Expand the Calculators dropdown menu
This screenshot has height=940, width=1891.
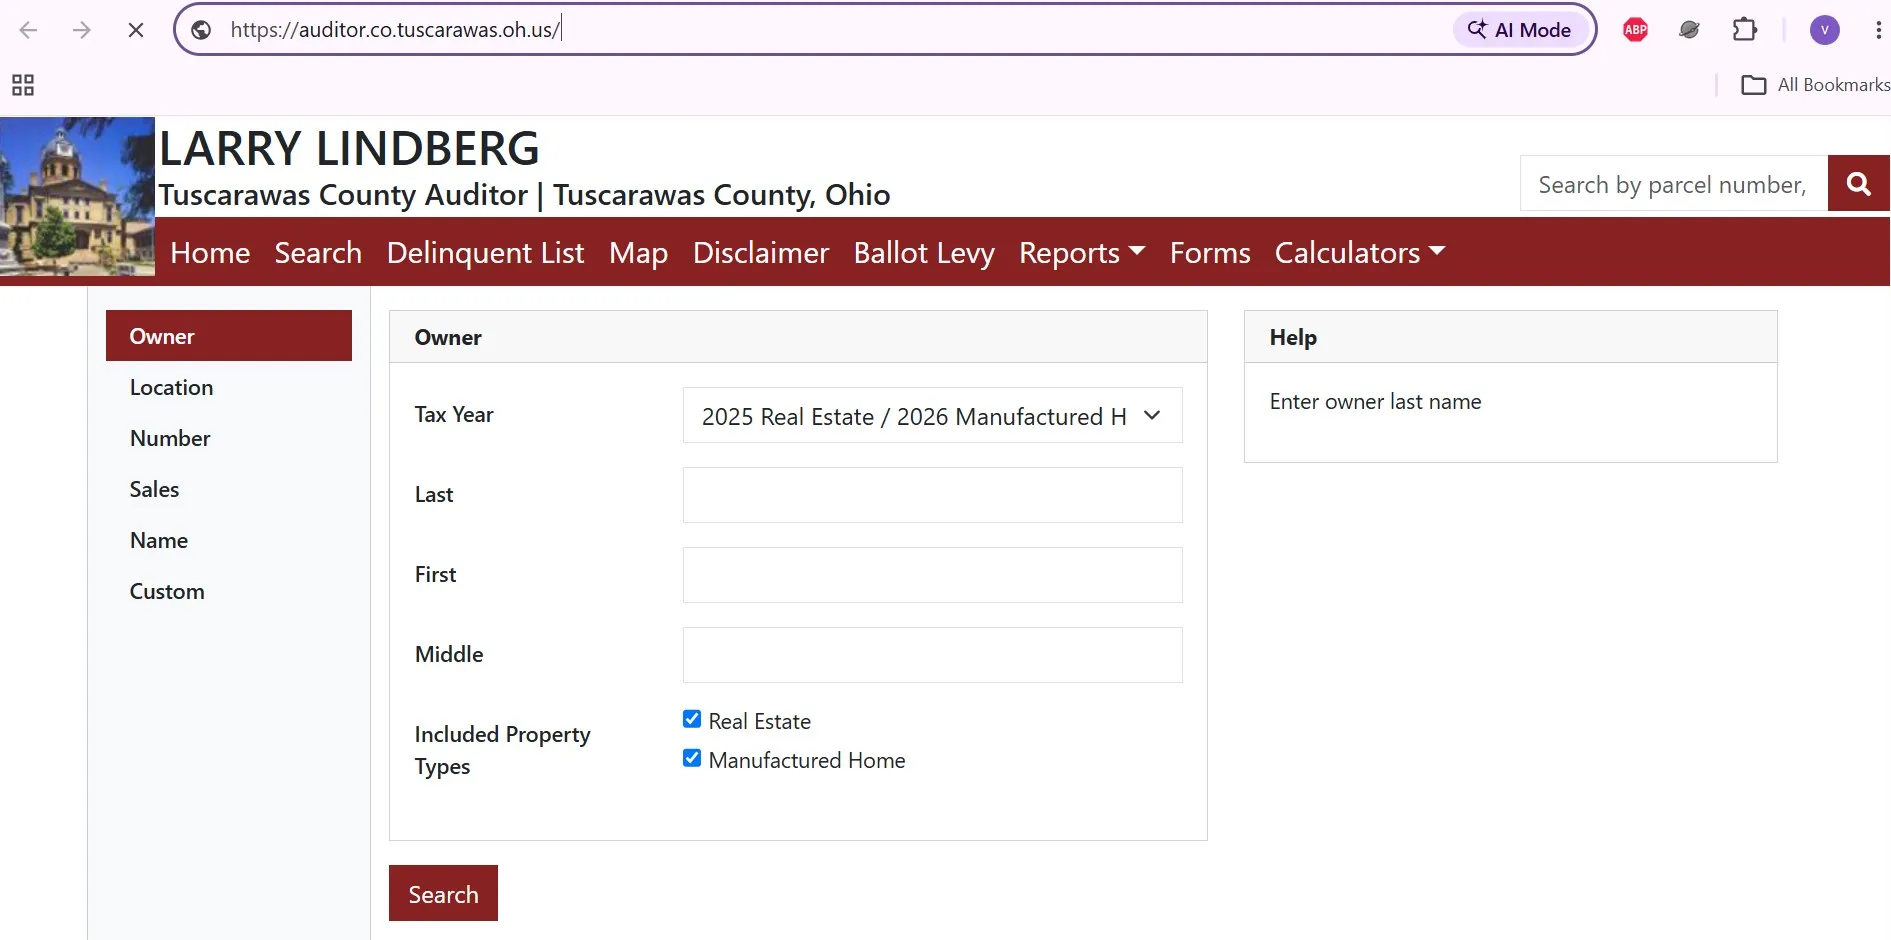pos(1360,253)
